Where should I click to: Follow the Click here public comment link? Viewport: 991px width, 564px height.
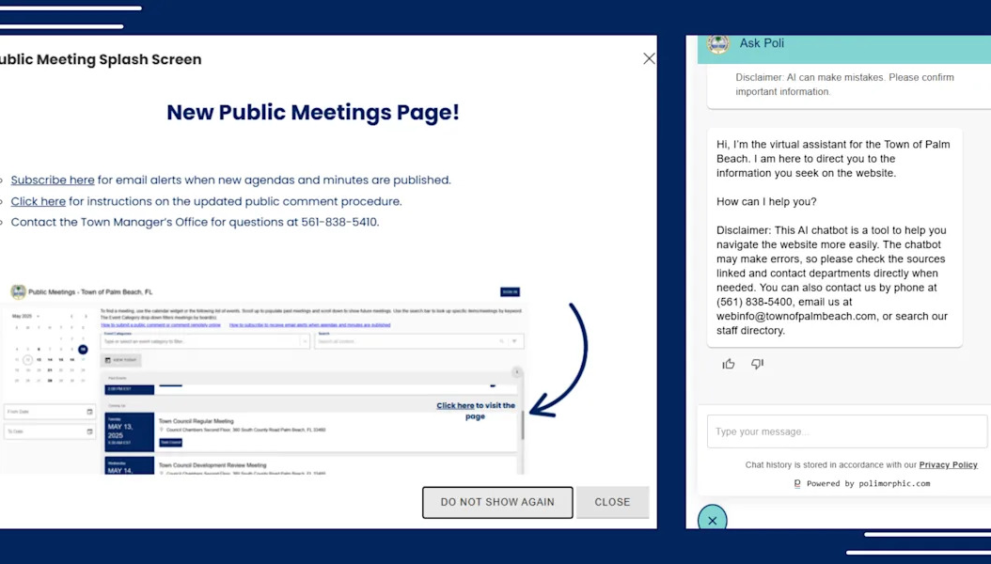tap(38, 202)
